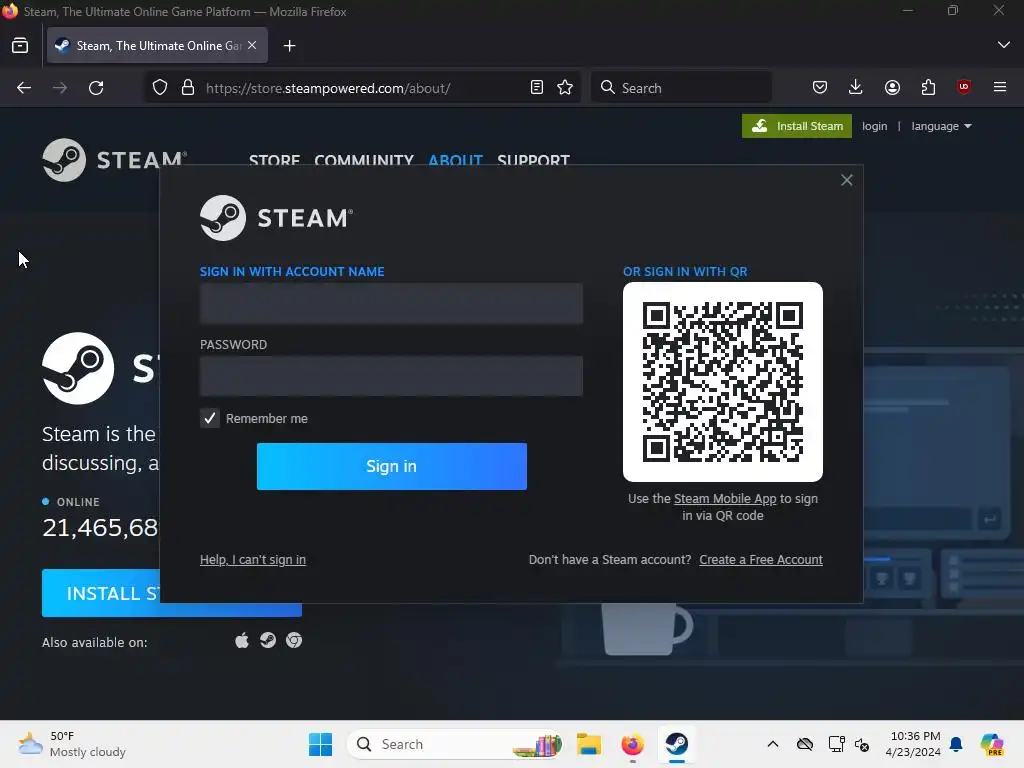Open the tracking protection shield icon
The width and height of the screenshot is (1024, 768).
coord(160,88)
